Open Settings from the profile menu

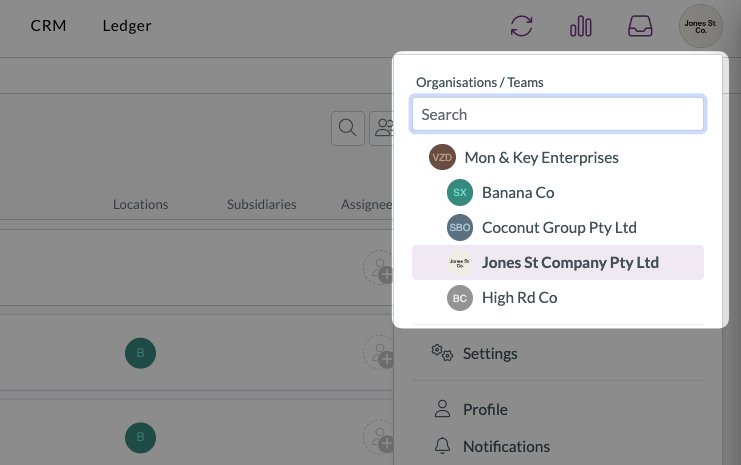click(489, 353)
